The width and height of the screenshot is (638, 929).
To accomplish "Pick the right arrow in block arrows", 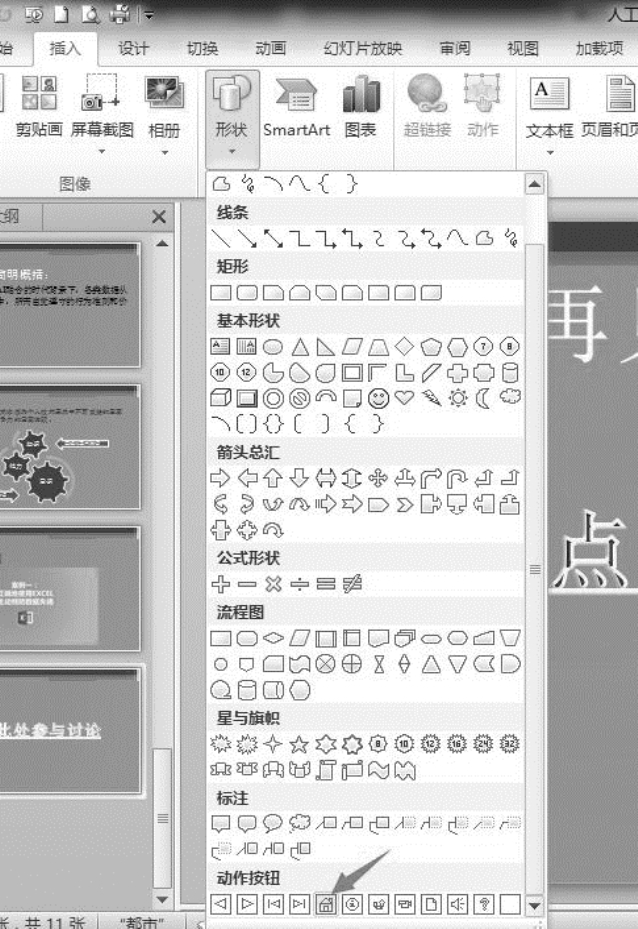I will click(x=221, y=478).
